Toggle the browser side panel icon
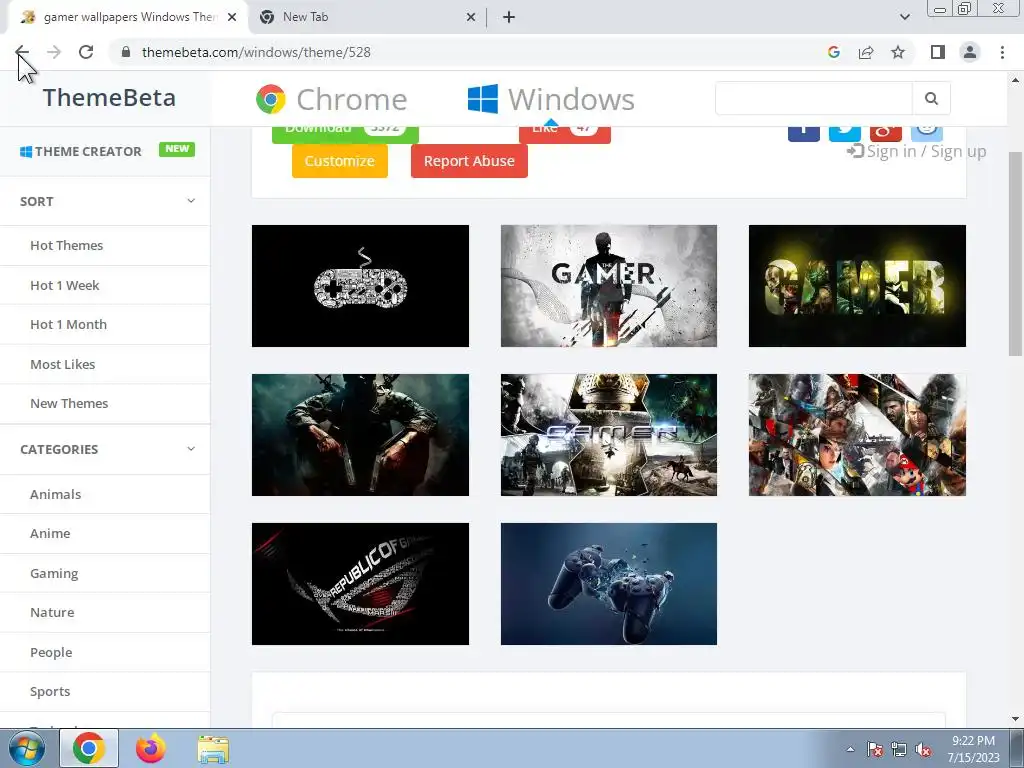1024x768 pixels. pos(938,52)
